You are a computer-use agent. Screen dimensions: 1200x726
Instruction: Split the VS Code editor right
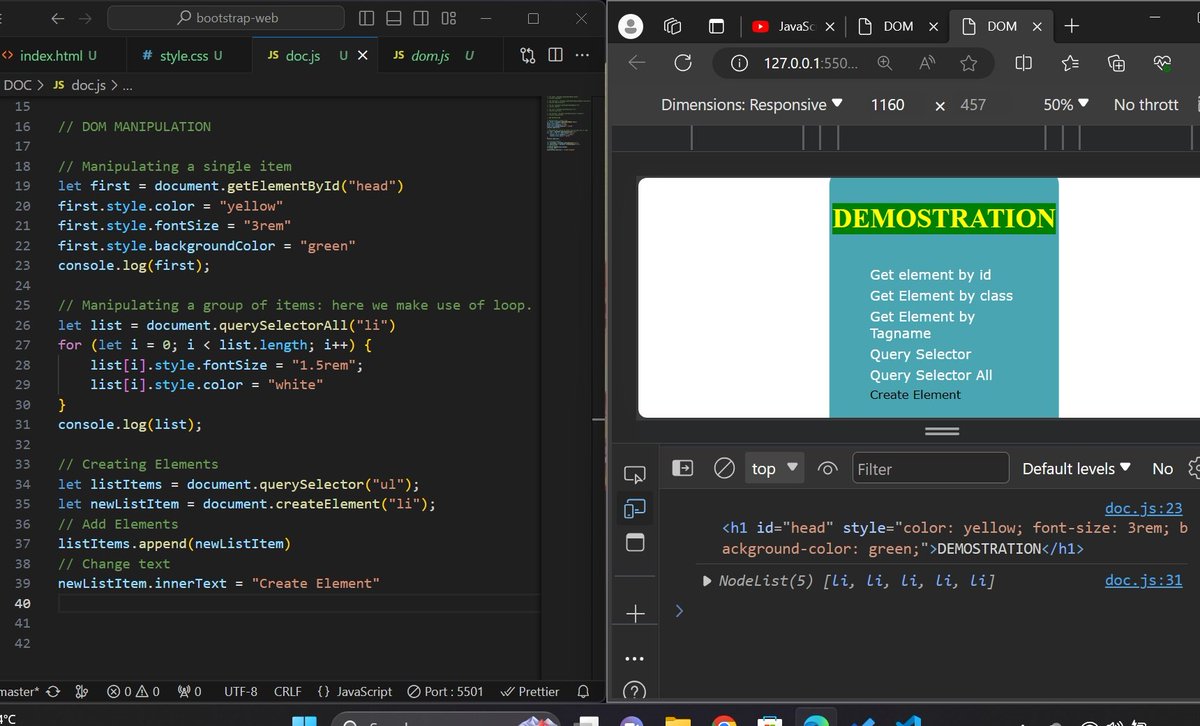555,56
